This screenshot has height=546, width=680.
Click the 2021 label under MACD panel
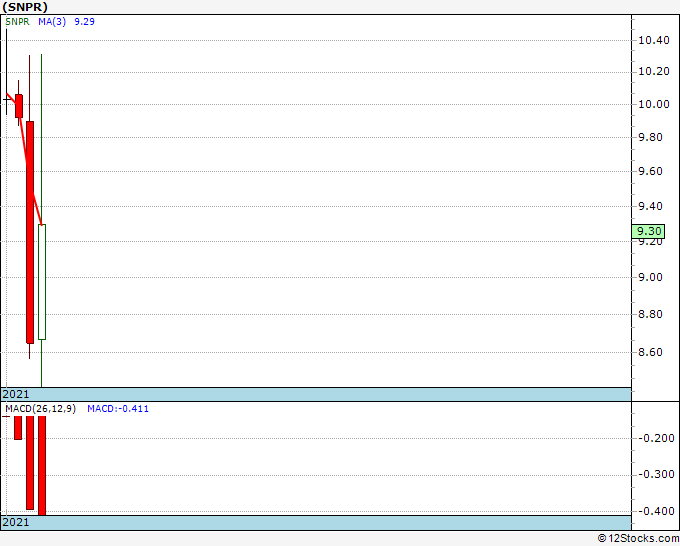tap(16, 522)
